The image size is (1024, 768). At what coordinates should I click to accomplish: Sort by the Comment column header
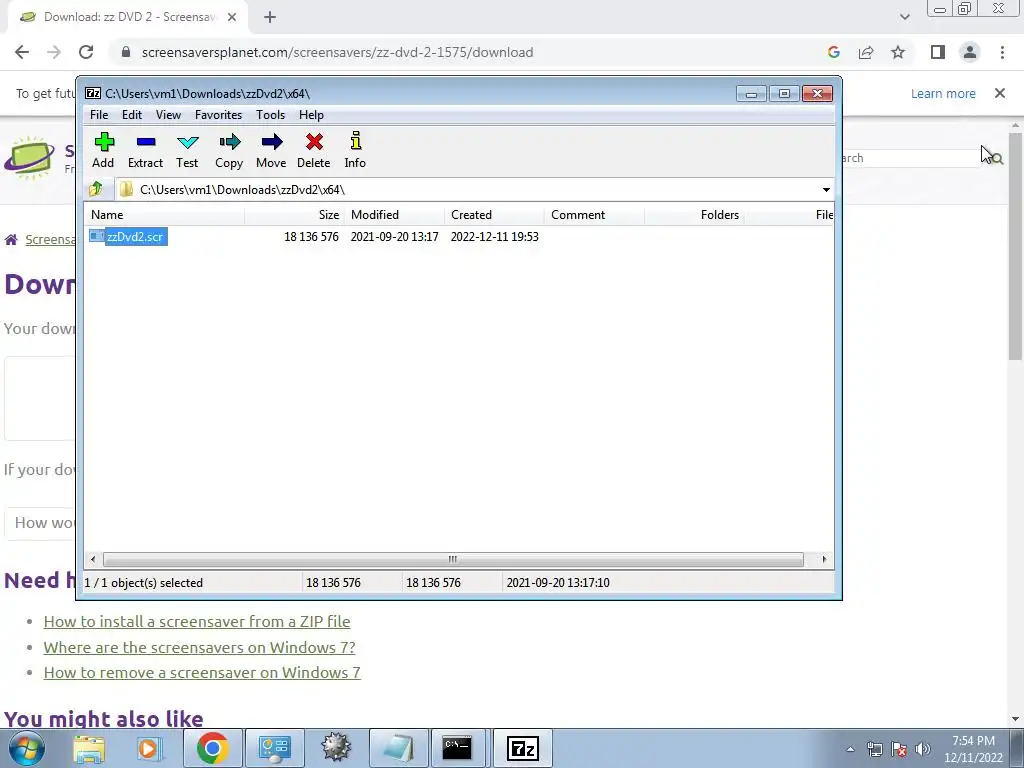(x=594, y=215)
